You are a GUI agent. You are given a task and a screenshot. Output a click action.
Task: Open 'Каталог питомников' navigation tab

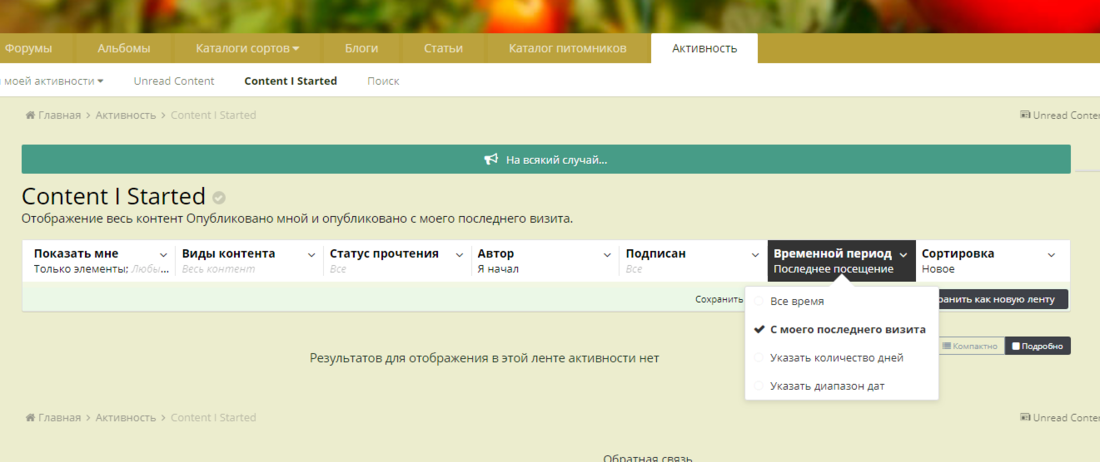point(568,48)
